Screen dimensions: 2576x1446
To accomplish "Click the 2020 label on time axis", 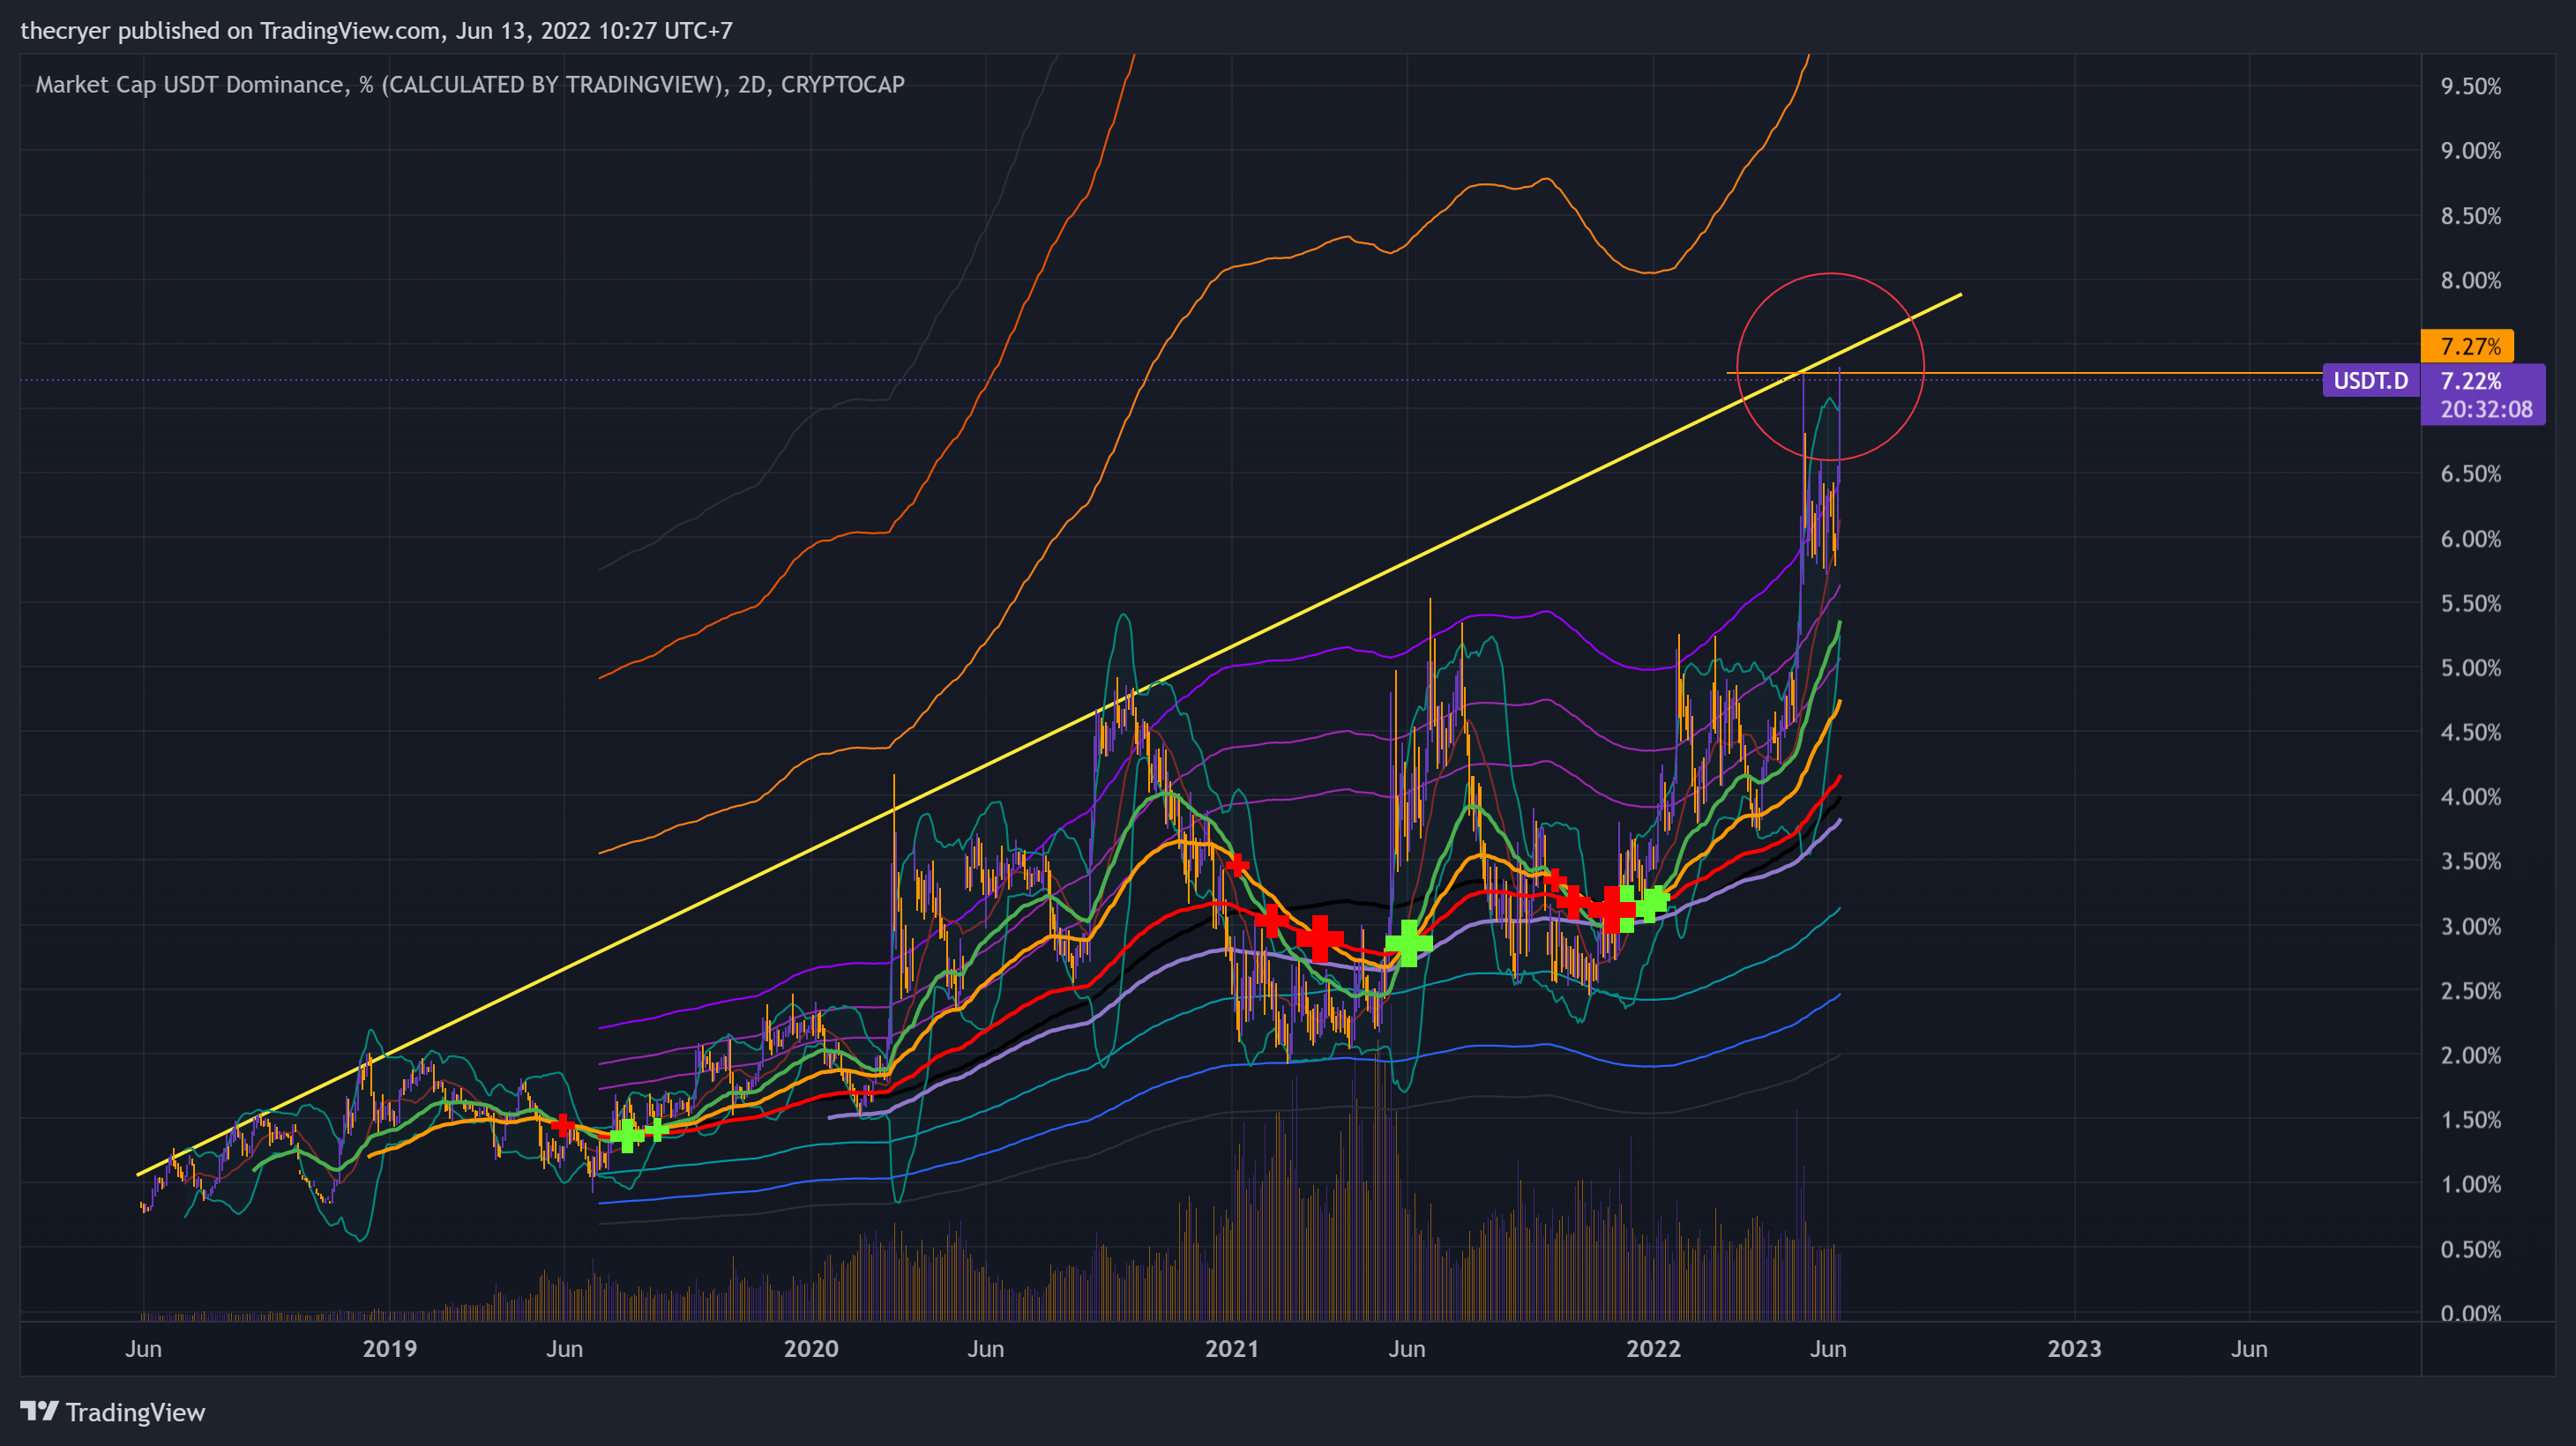I will click(x=811, y=1348).
